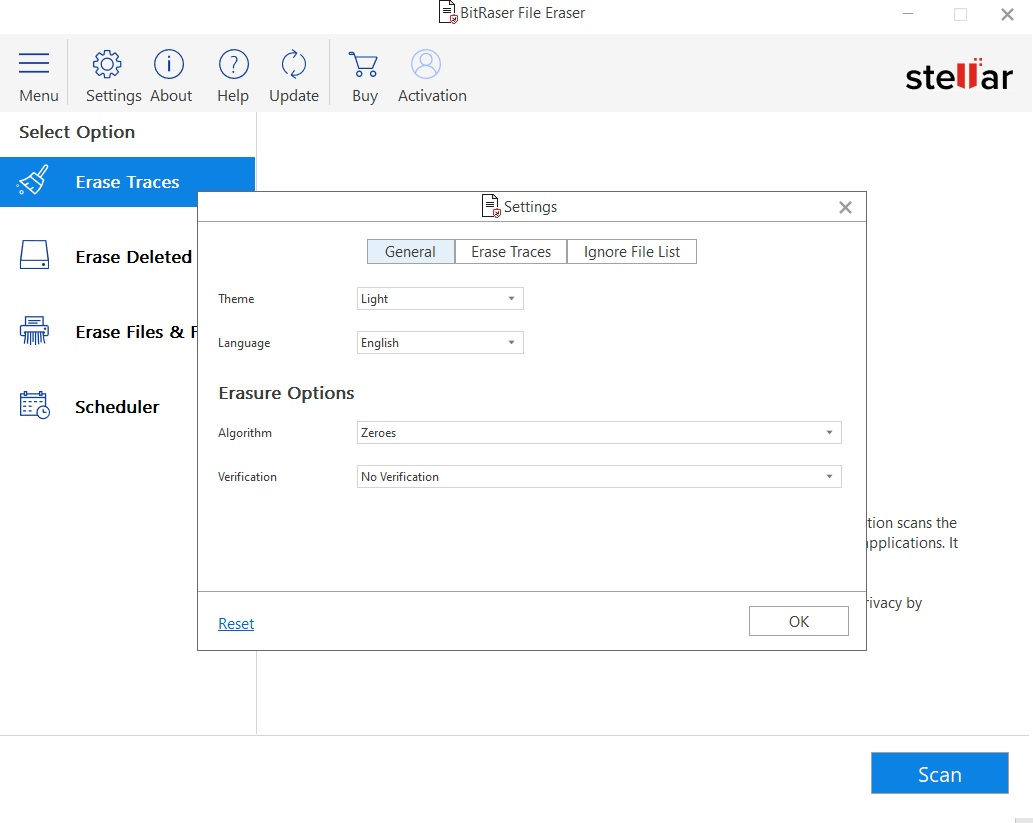Switch to the Erase Traces settings tab
Screen dimensions: 1033x823
[511, 252]
